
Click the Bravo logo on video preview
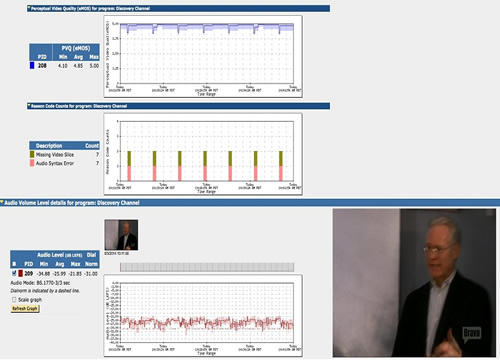472,333
